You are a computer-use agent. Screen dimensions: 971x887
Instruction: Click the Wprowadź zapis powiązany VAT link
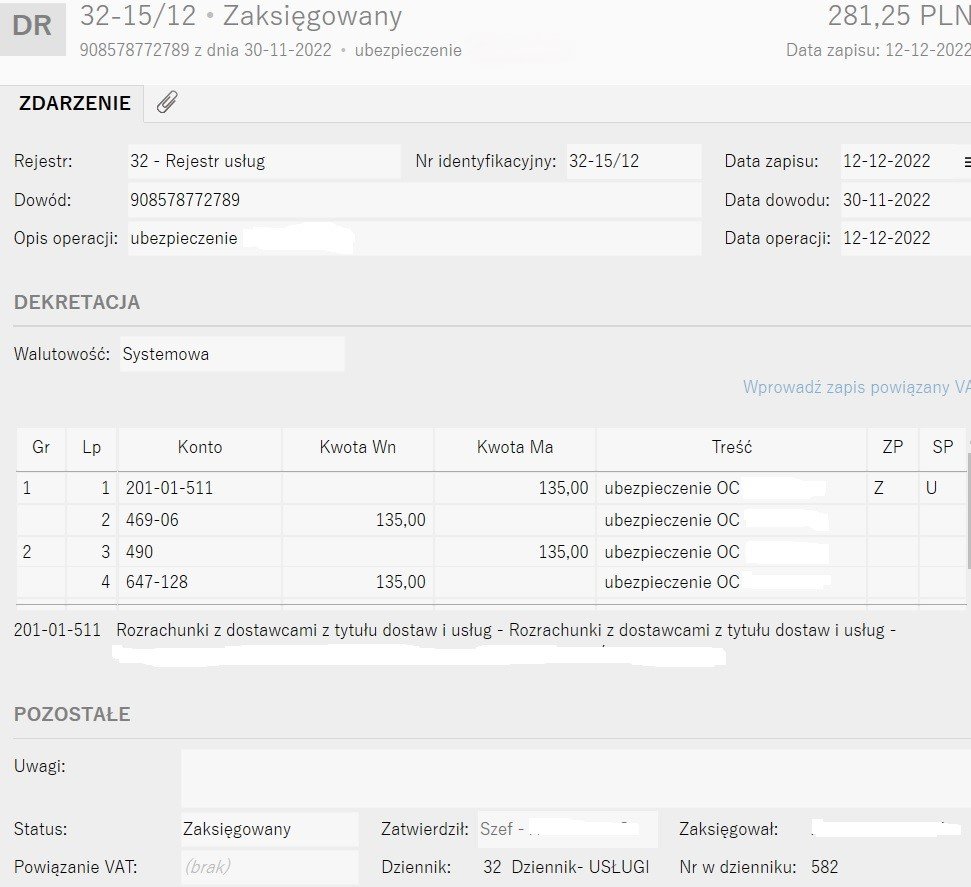coord(855,387)
